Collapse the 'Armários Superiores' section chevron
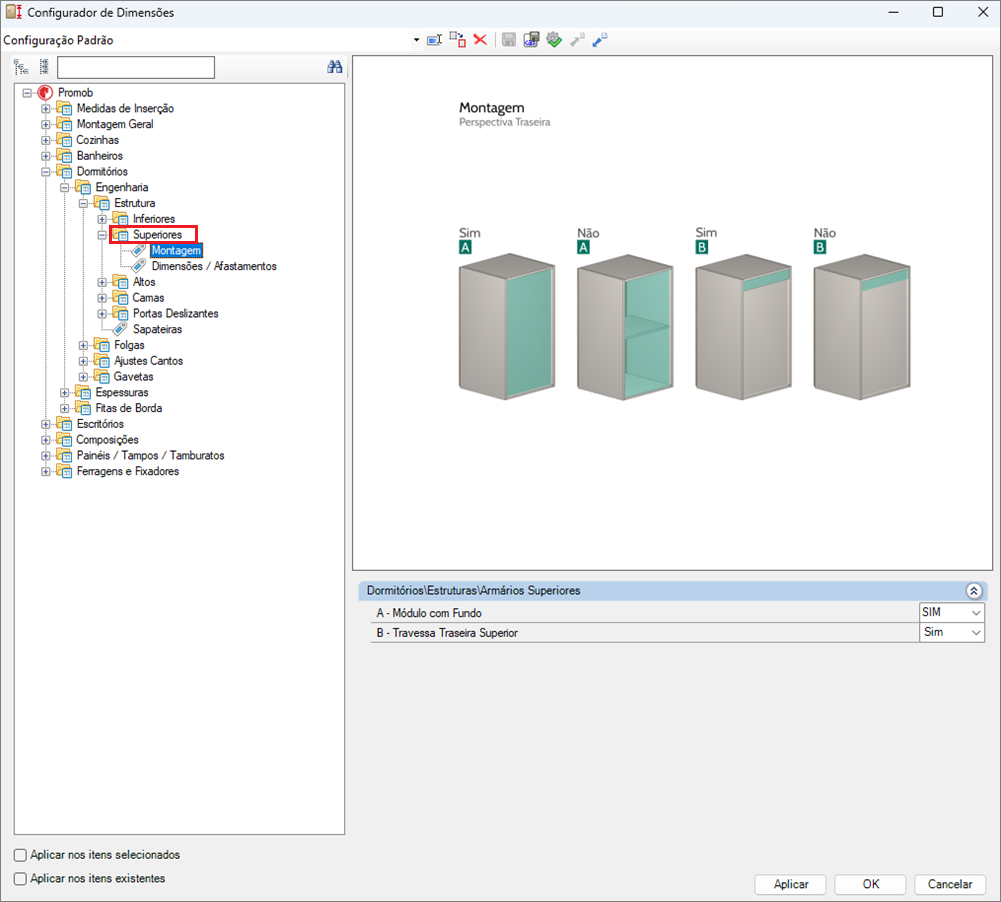 pos(972,591)
